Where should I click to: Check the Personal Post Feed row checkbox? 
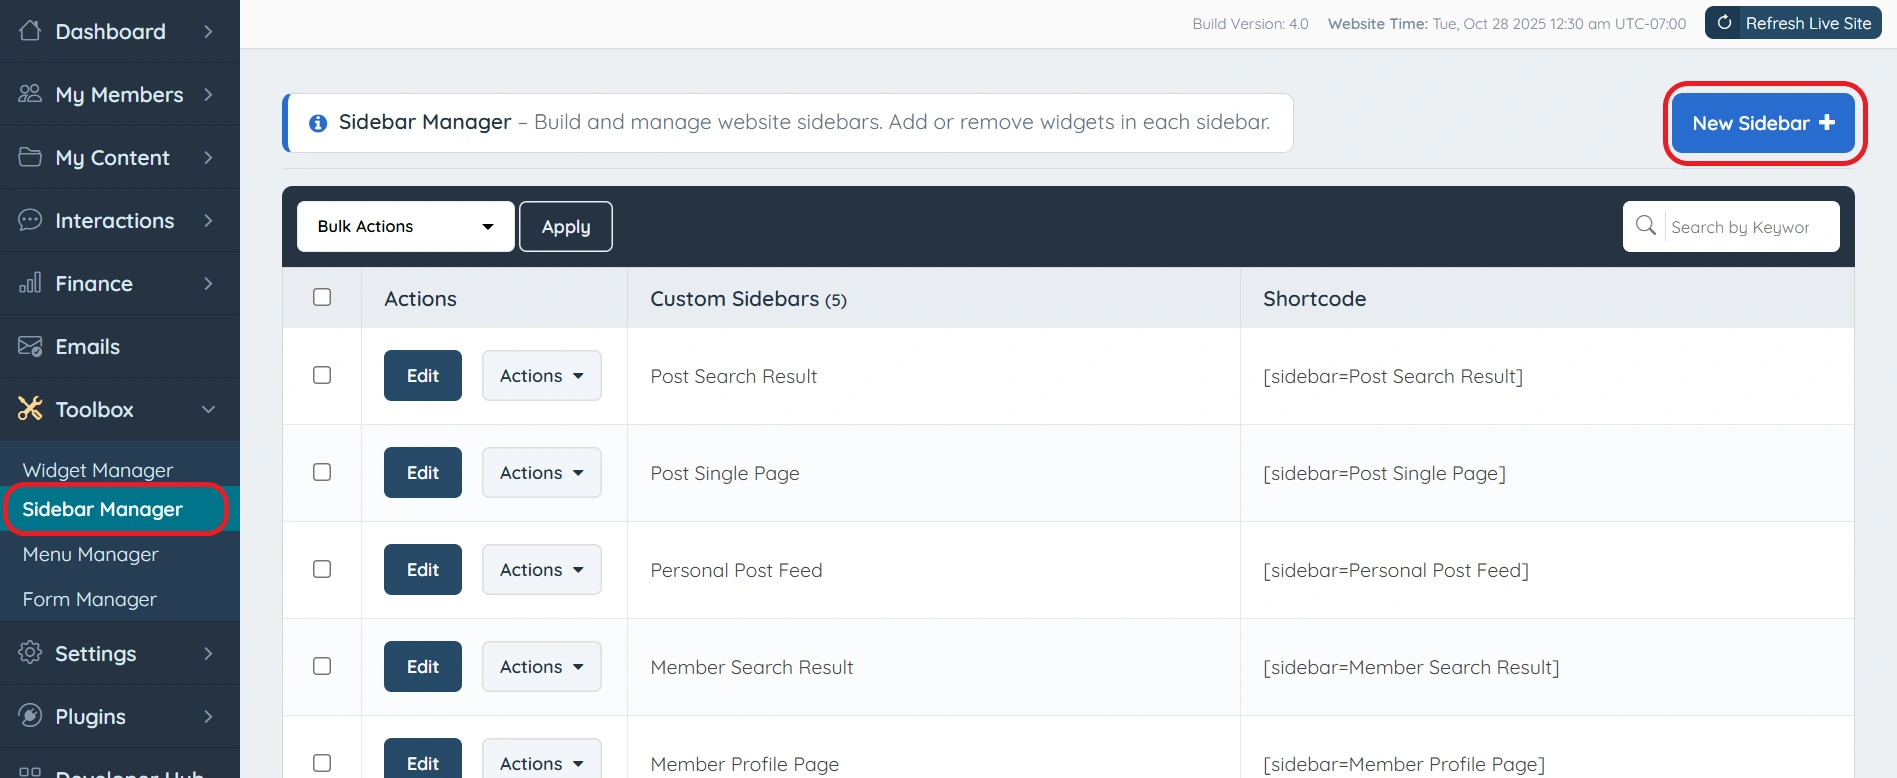(322, 569)
